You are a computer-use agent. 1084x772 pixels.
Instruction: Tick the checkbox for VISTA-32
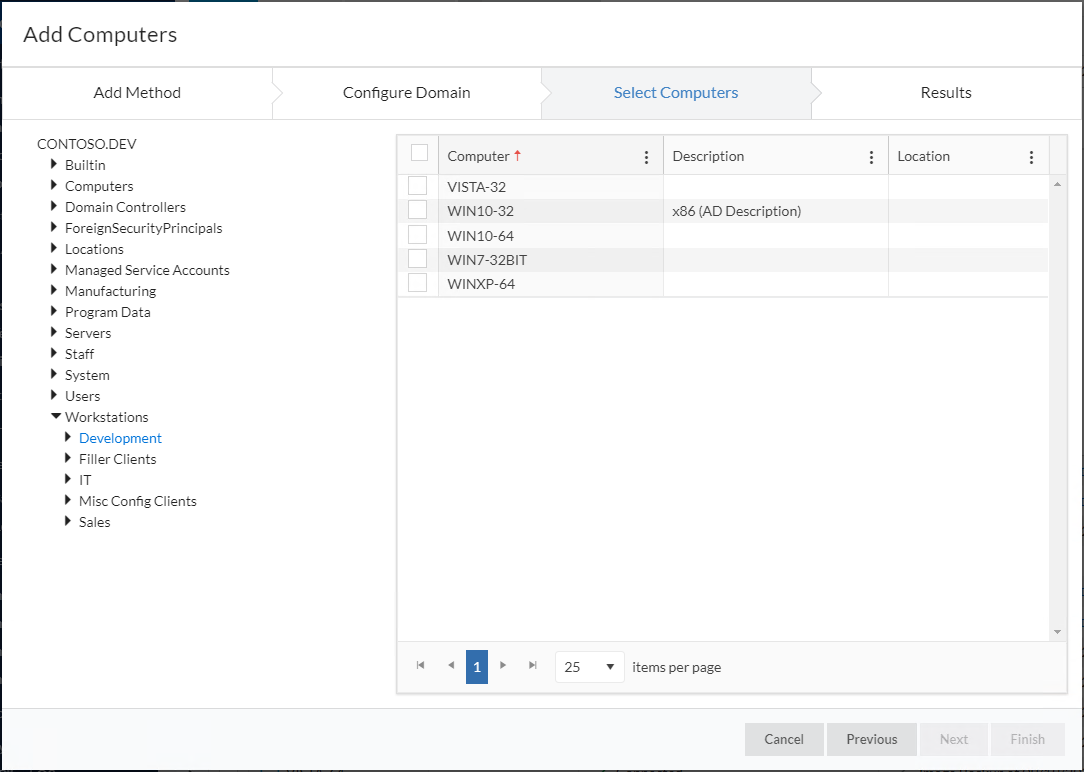[417, 186]
